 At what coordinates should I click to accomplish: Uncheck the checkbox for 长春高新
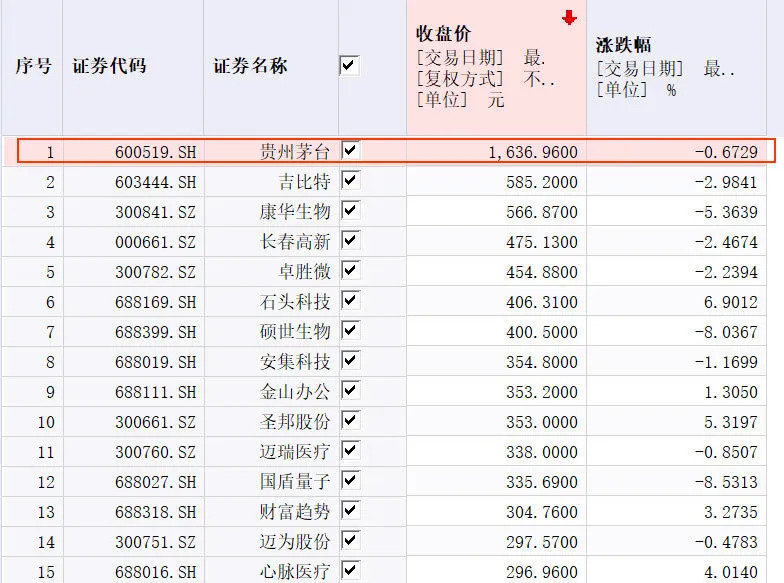tap(350, 240)
